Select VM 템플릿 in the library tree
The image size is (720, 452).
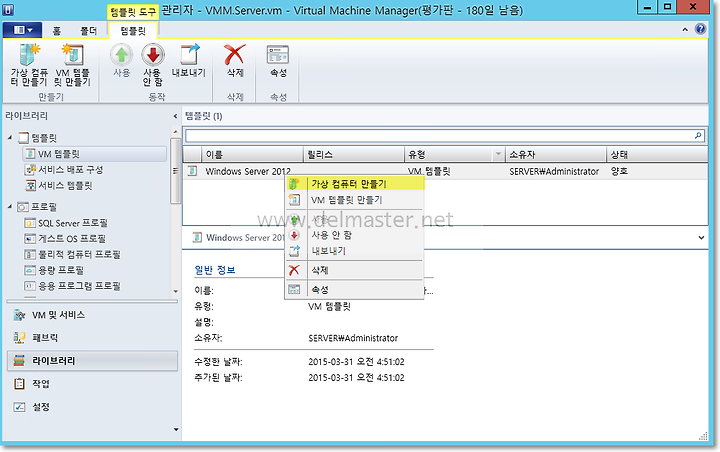pos(94,154)
